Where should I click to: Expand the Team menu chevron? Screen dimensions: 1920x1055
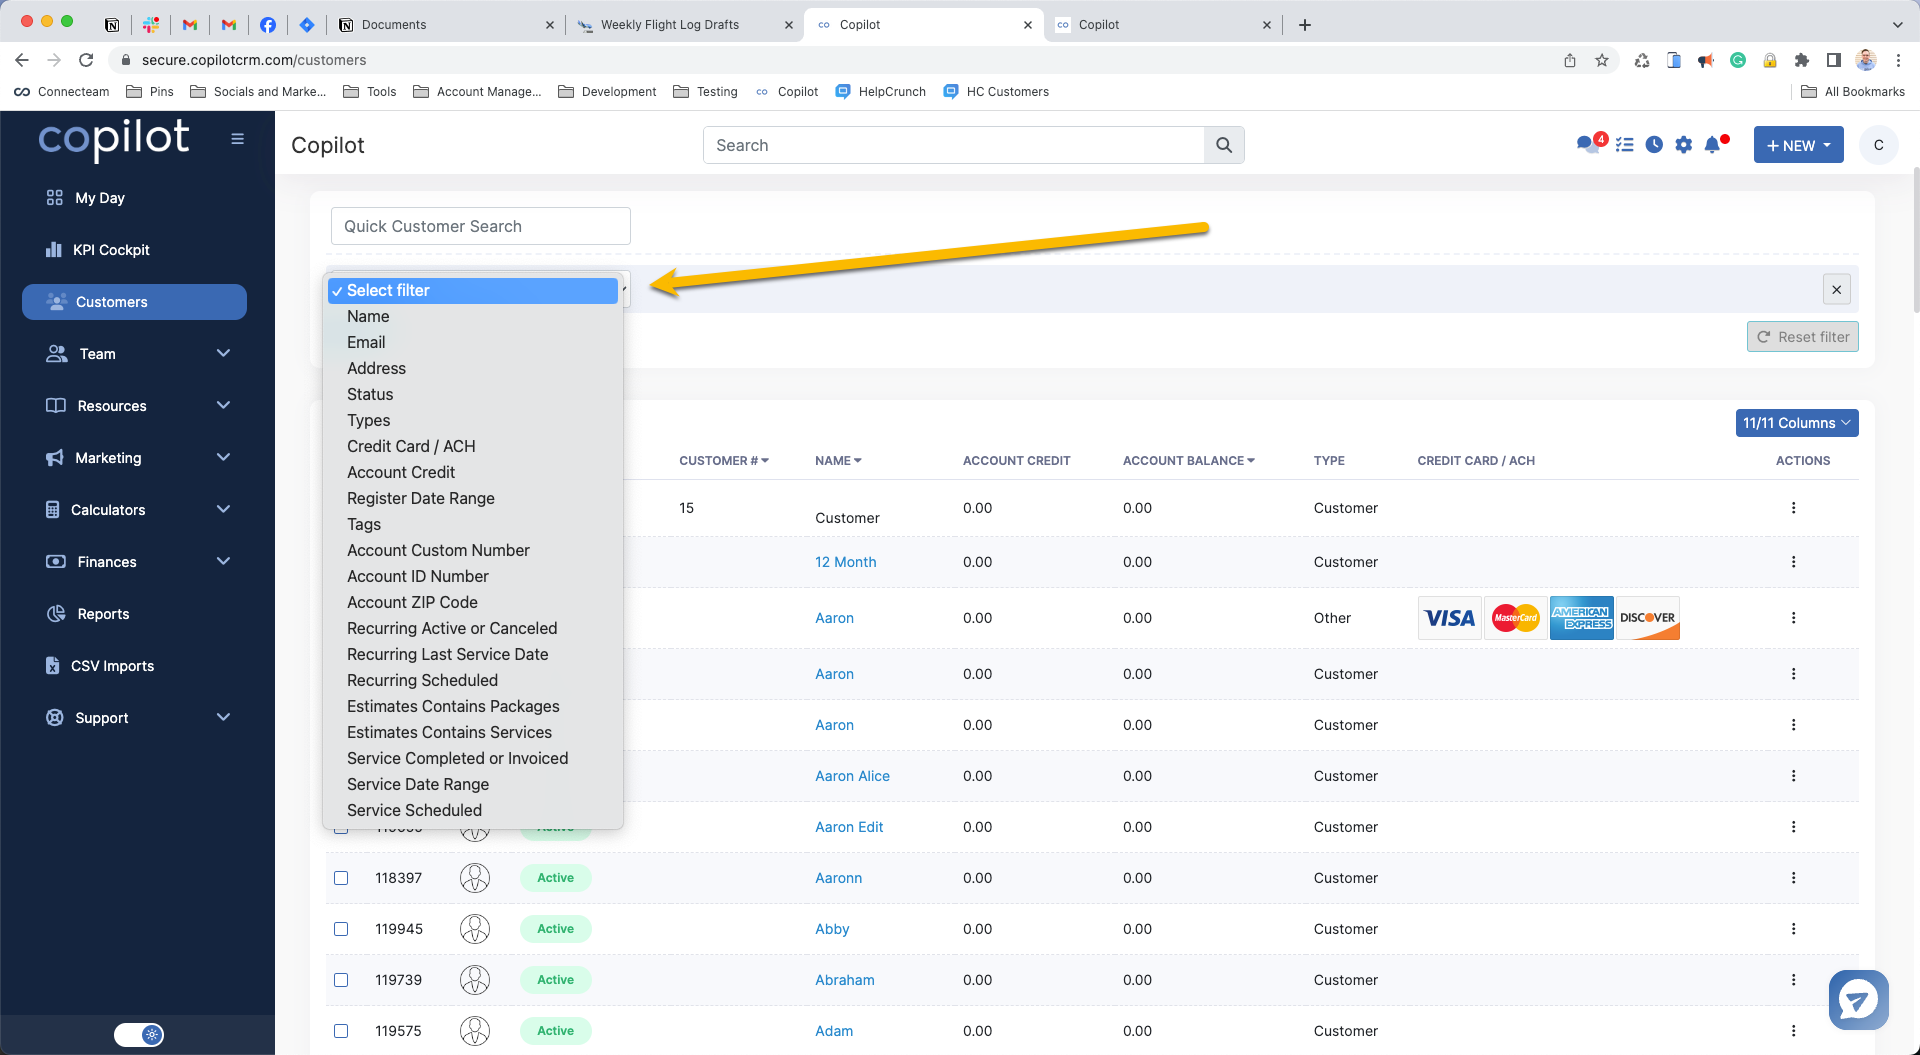[x=224, y=353]
